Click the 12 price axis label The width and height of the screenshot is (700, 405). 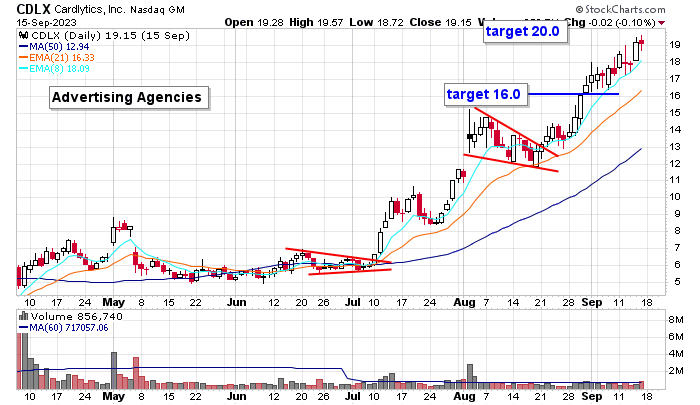tap(675, 163)
